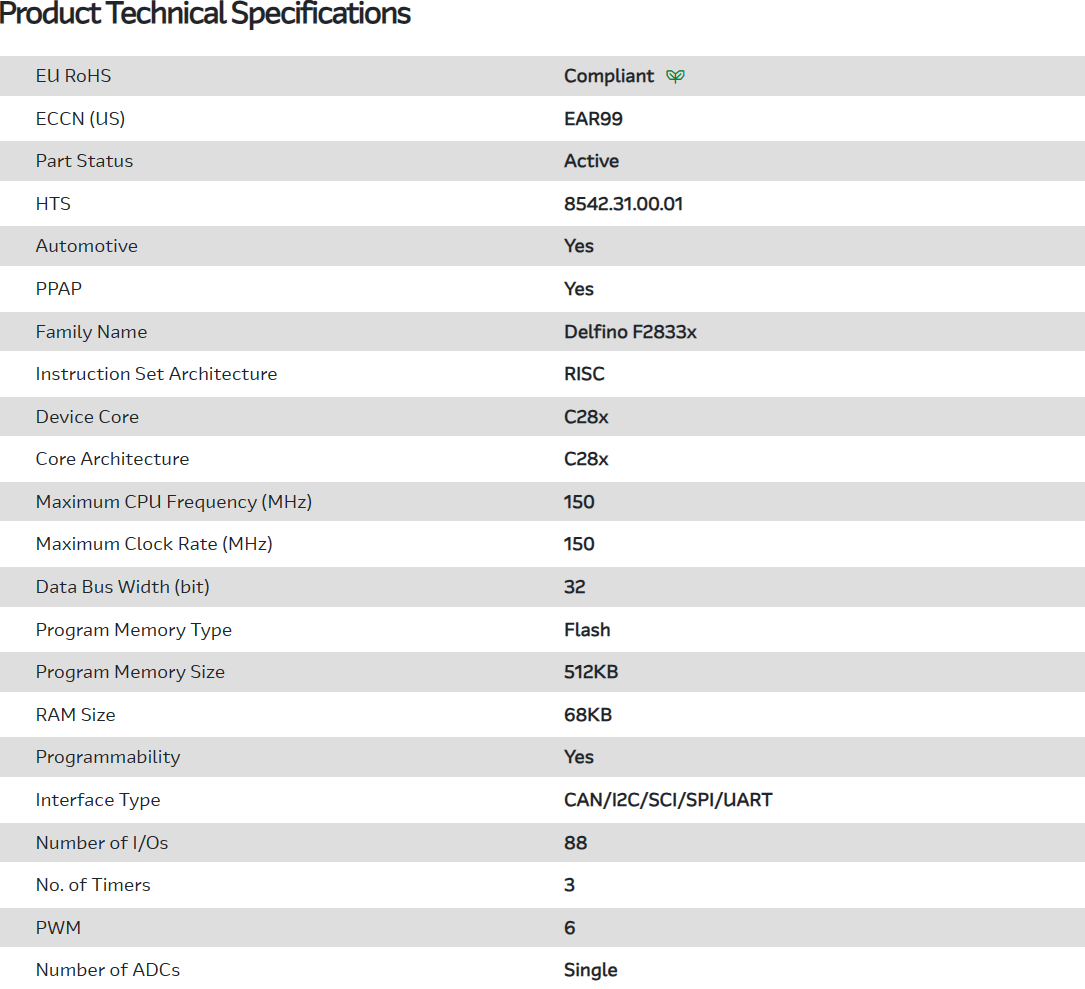Select the HTS code 8542.31.00.01
This screenshot has height=989, width=1085.
[623, 204]
